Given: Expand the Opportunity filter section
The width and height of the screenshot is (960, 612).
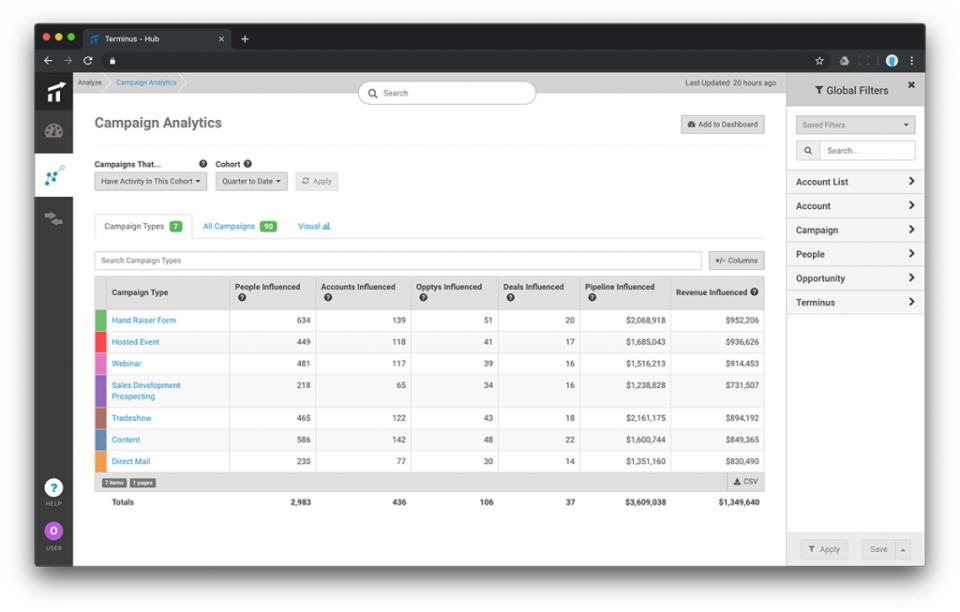Looking at the screenshot, I should pos(855,279).
